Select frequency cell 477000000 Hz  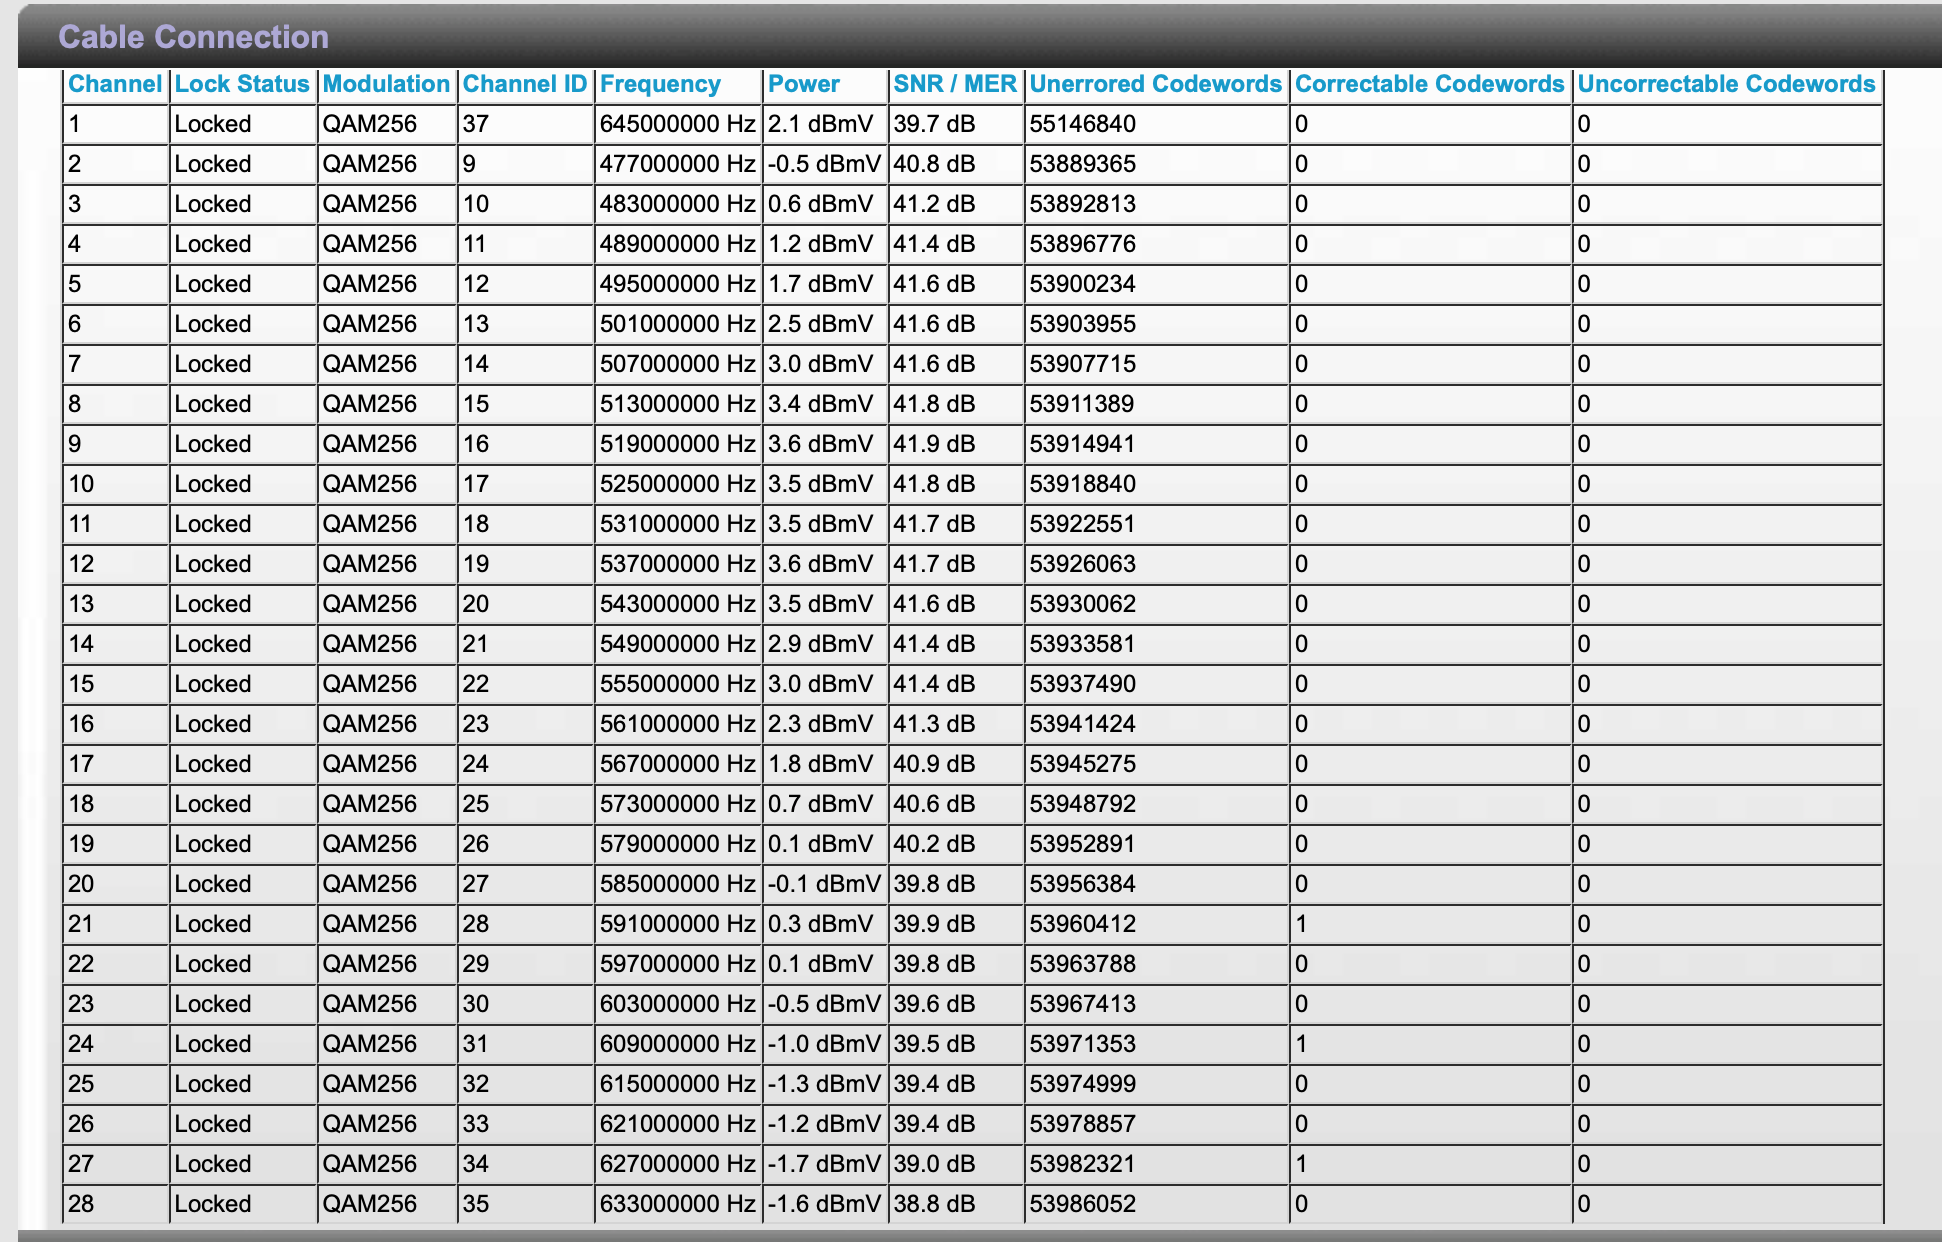[x=677, y=164]
